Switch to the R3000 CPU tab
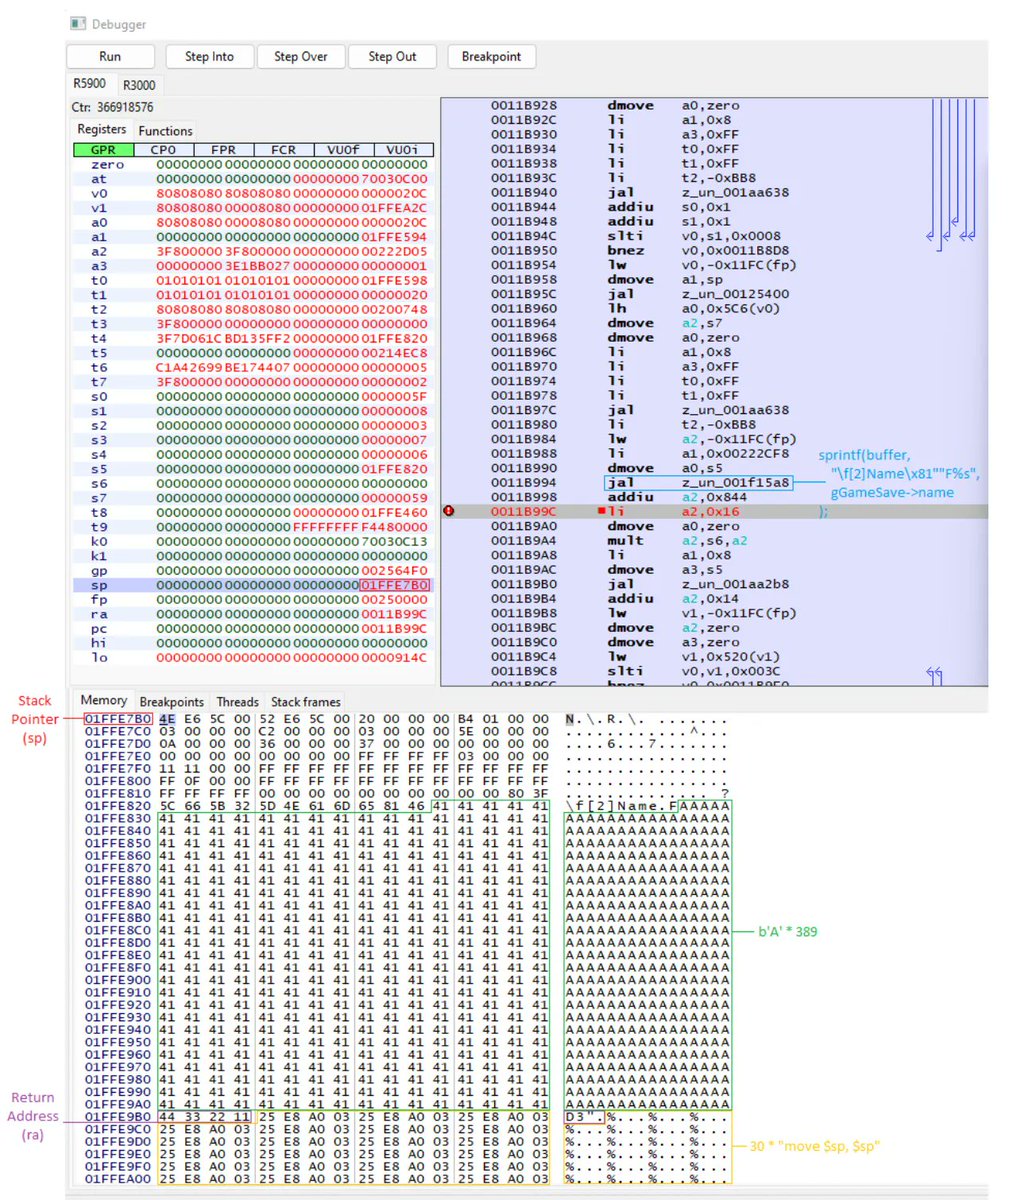The height and width of the screenshot is (1200, 1017). click(139, 85)
